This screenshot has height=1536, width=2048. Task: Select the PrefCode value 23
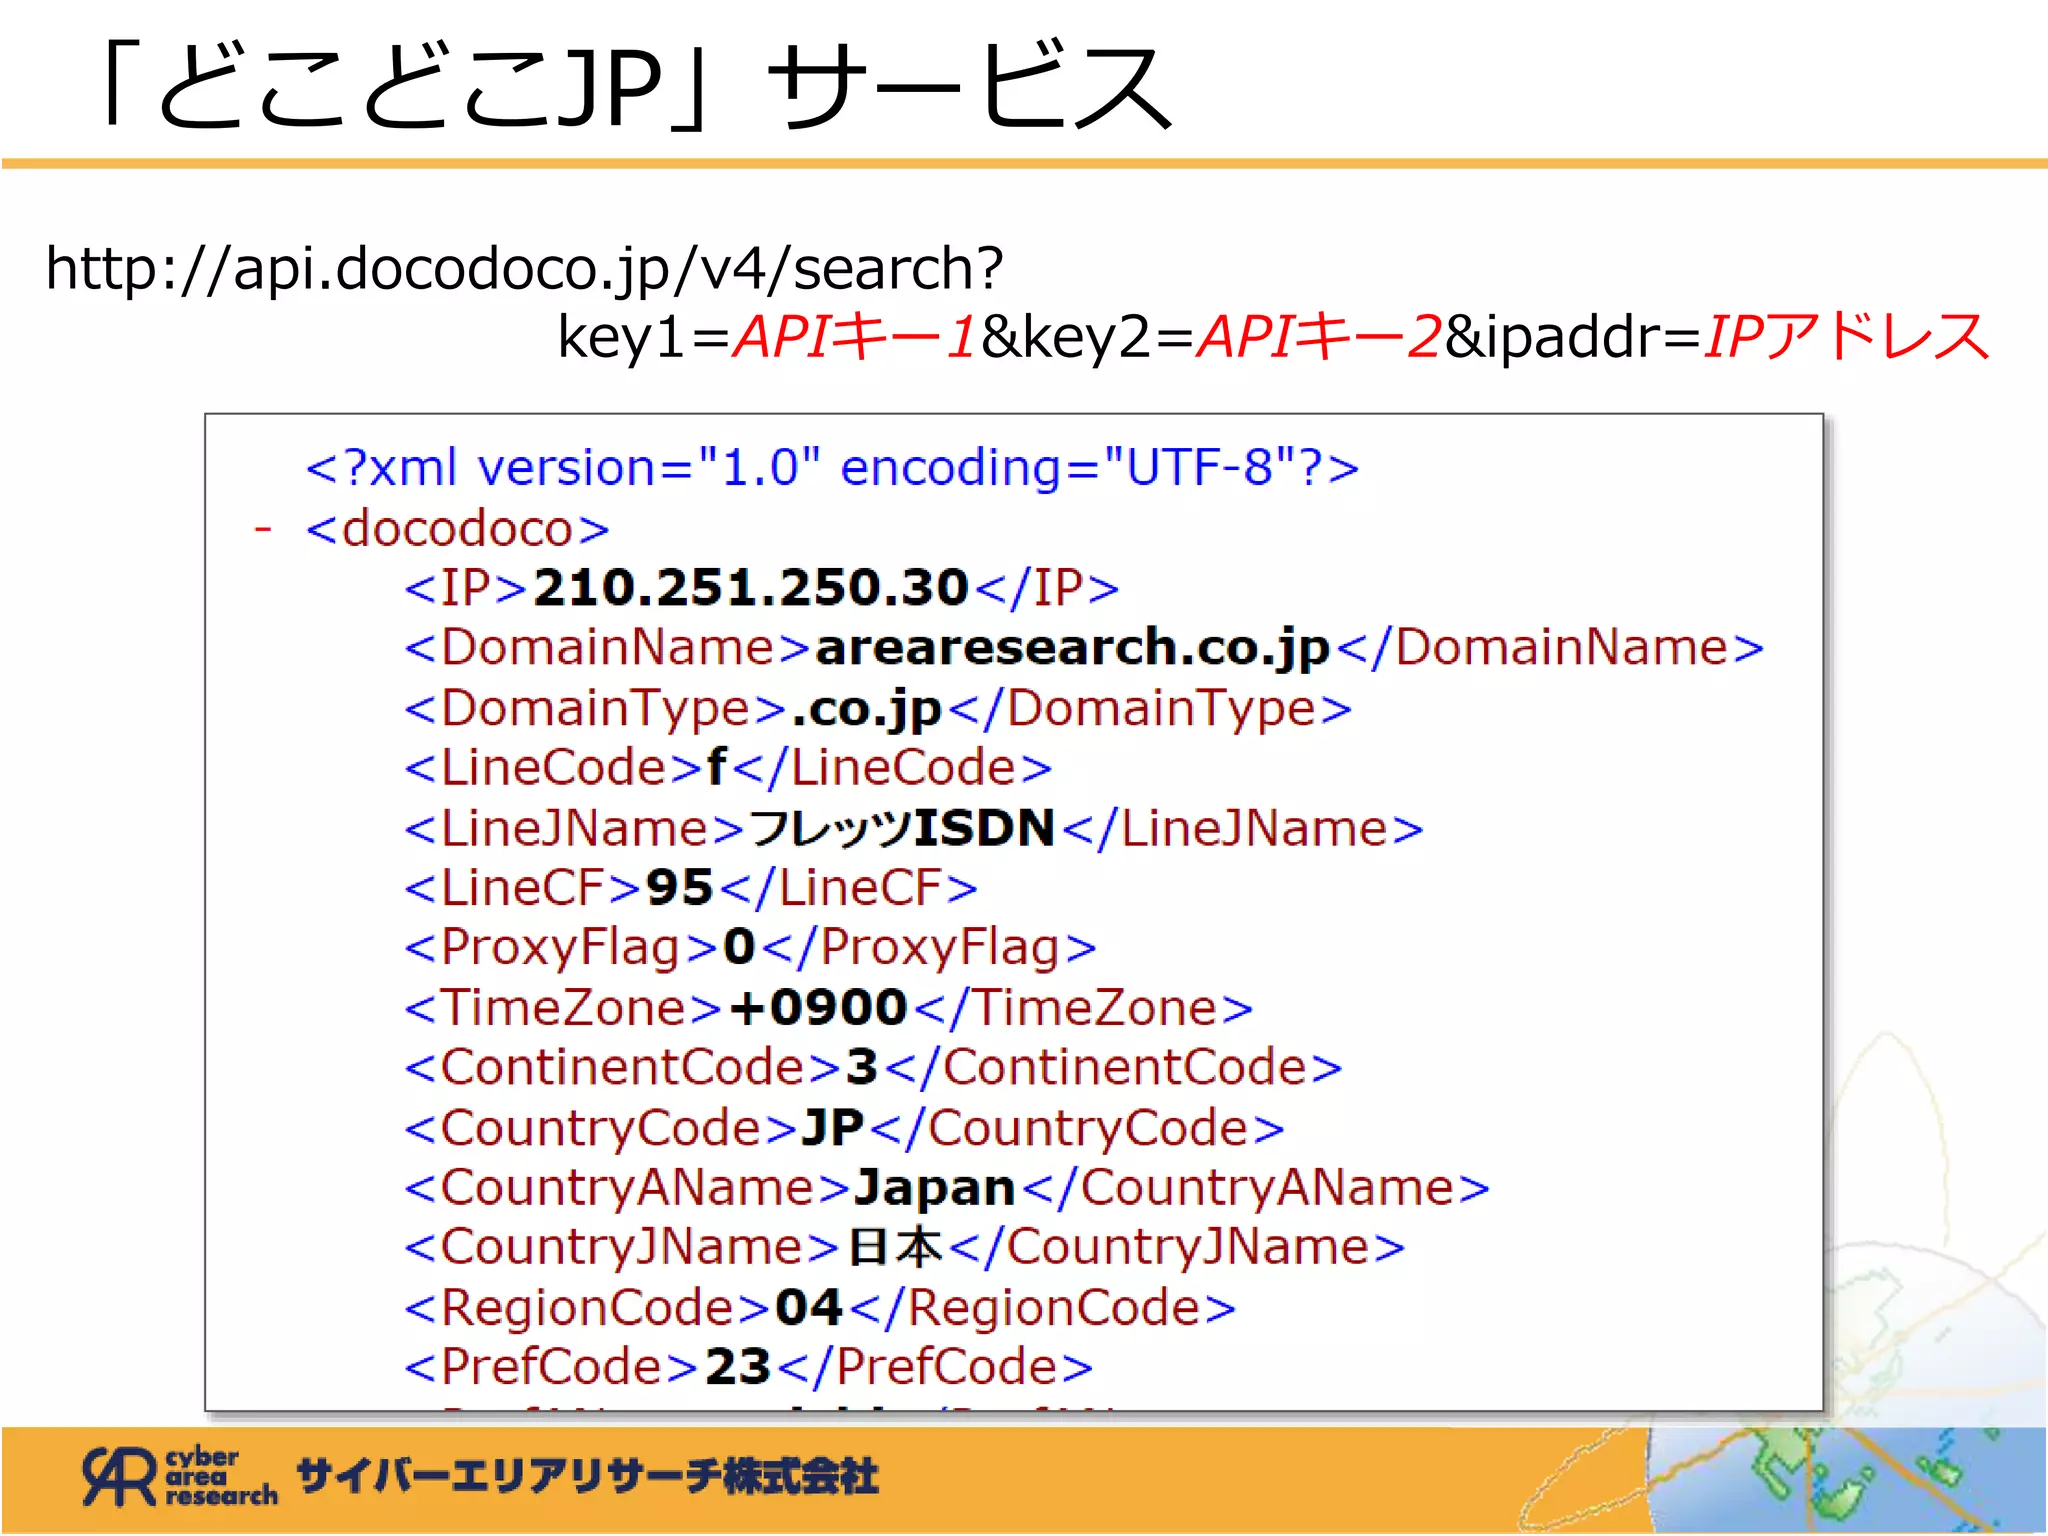tap(738, 1367)
